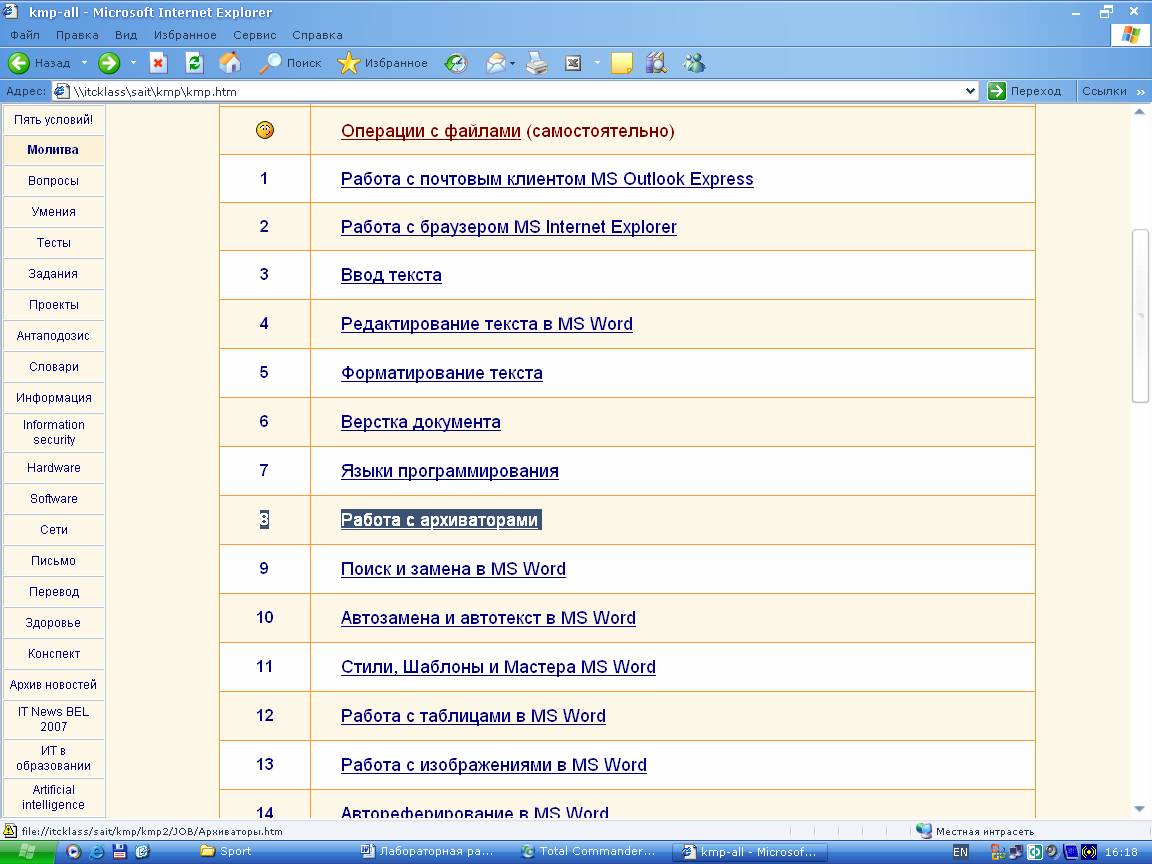Click the Refresh page icon
The width and height of the screenshot is (1152, 864).
pos(194,63)
